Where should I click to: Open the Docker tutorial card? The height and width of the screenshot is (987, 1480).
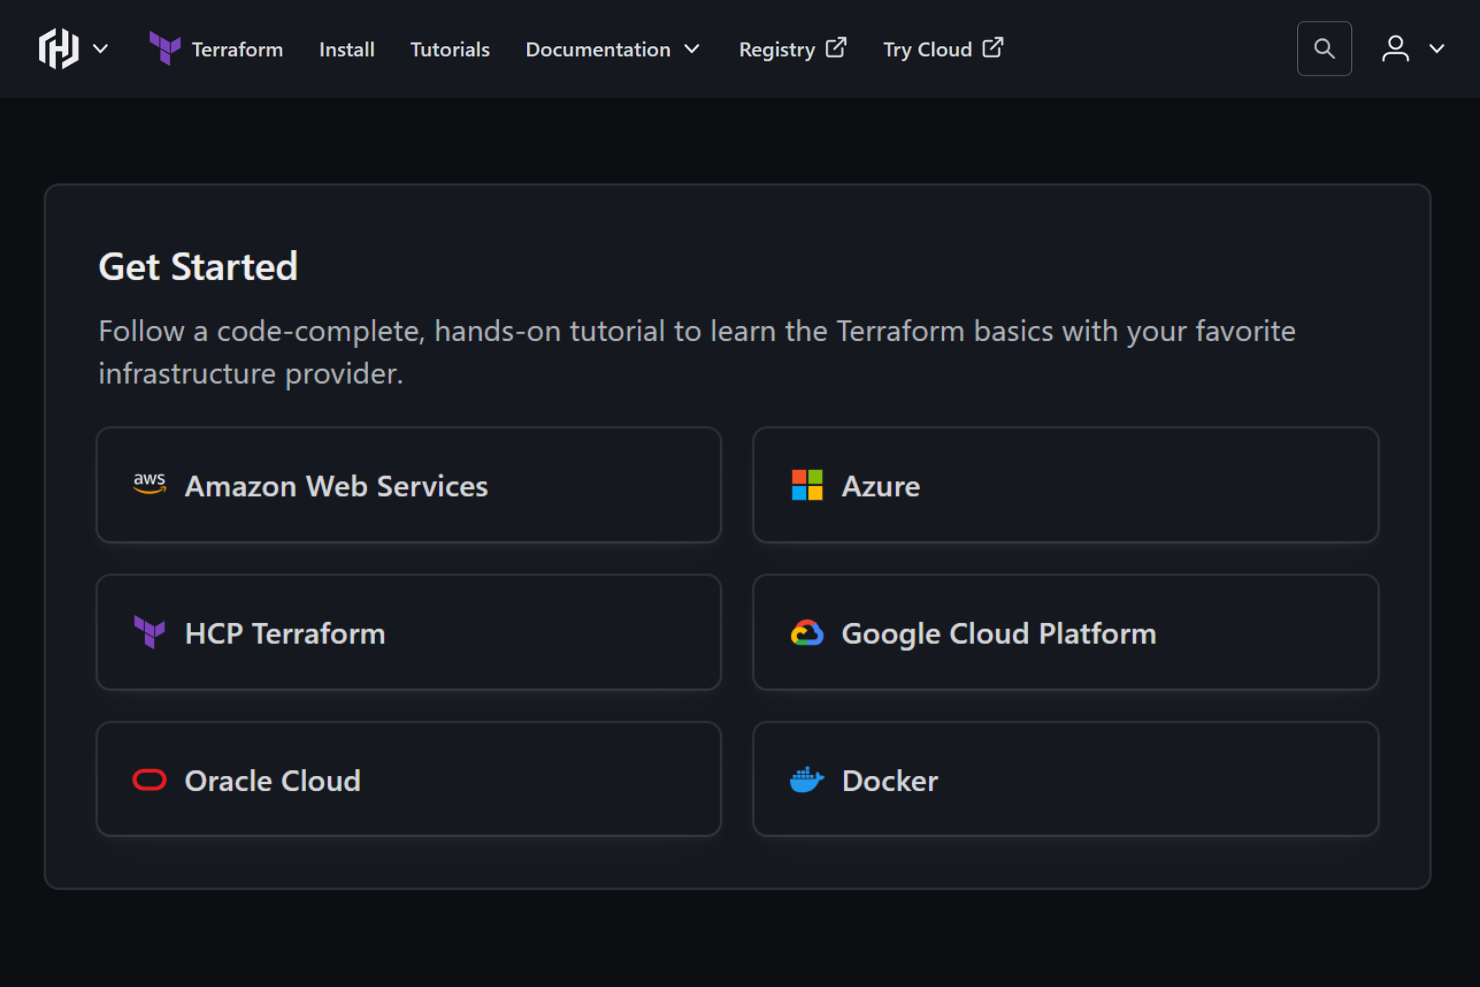[x=1065, y=780]
